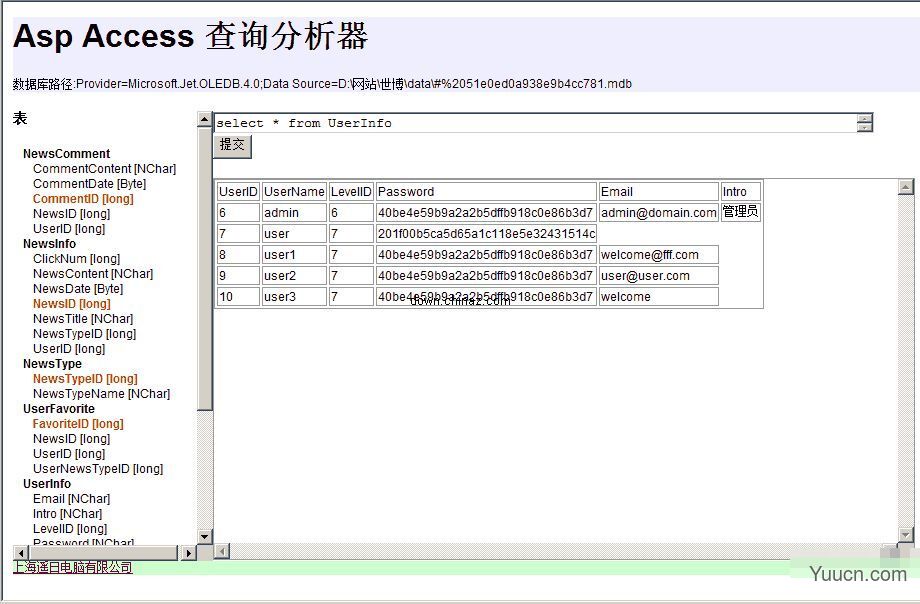Click the query box up arrow
The width and height of the screenshot is (920, 604).
click(x=864, y=119)
